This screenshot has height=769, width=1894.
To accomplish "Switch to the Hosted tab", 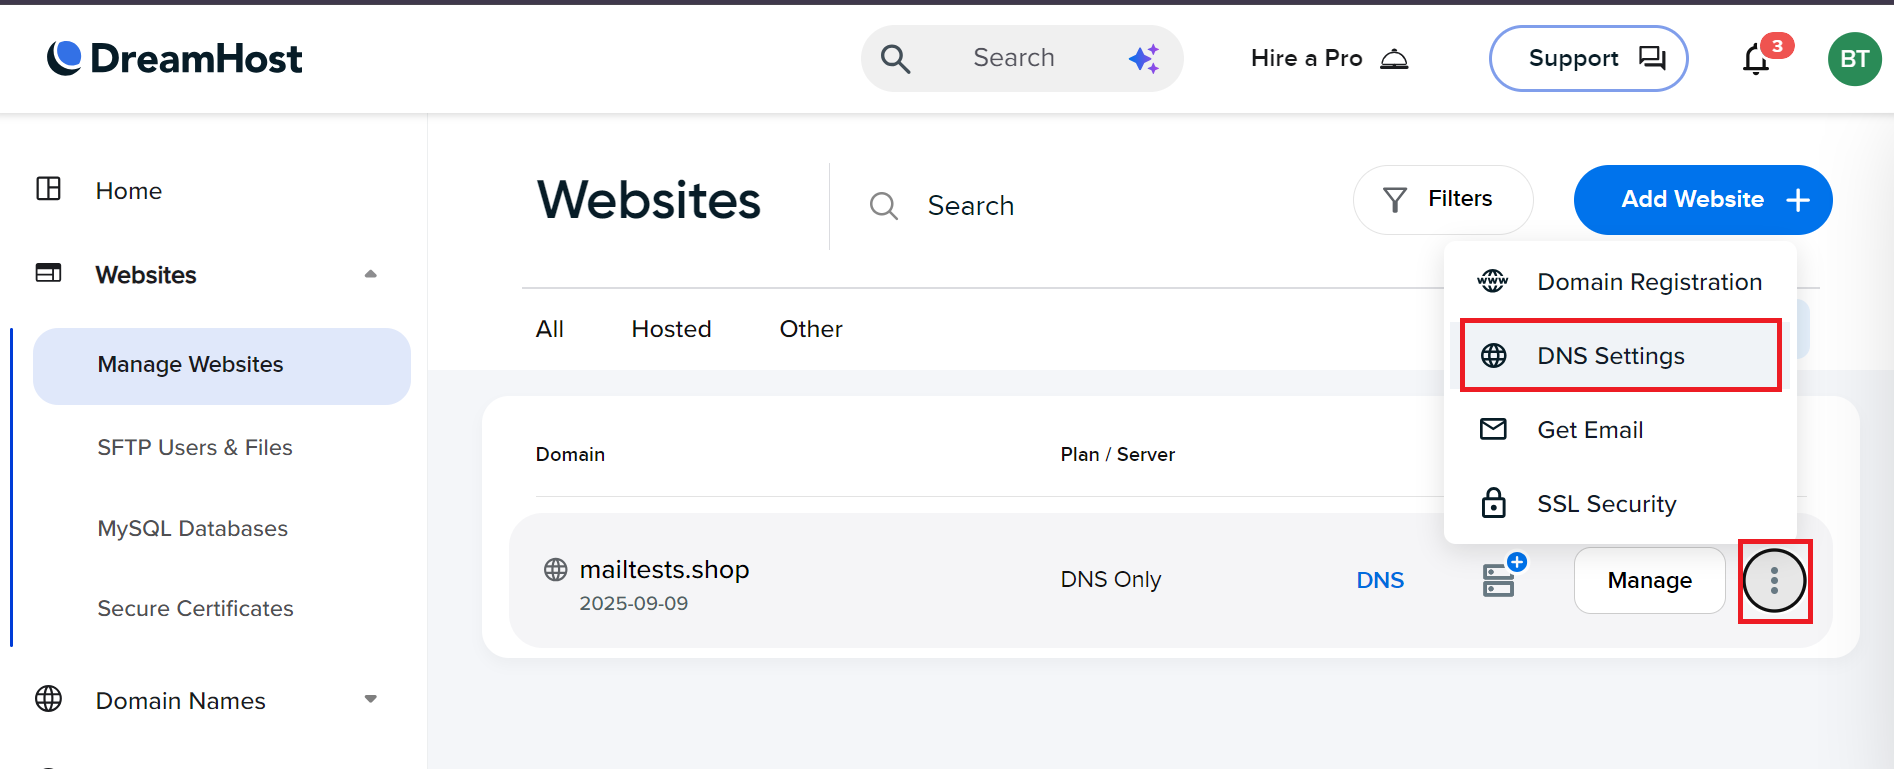I will coord(672,329).
